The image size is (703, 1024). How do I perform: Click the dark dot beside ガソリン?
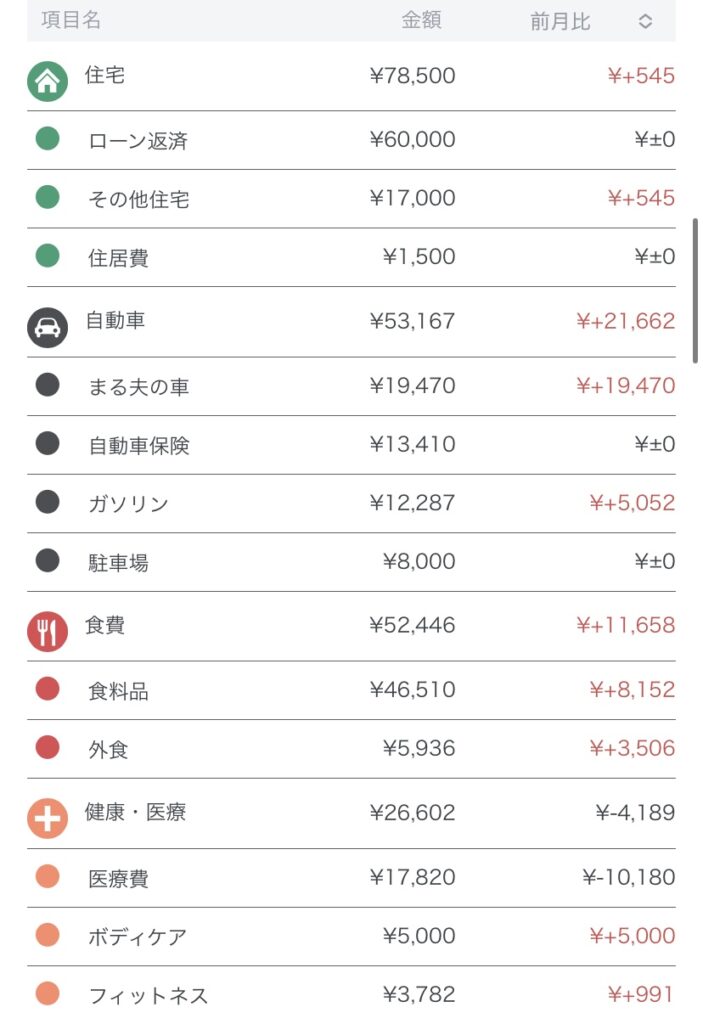click(x=47, y=502)
